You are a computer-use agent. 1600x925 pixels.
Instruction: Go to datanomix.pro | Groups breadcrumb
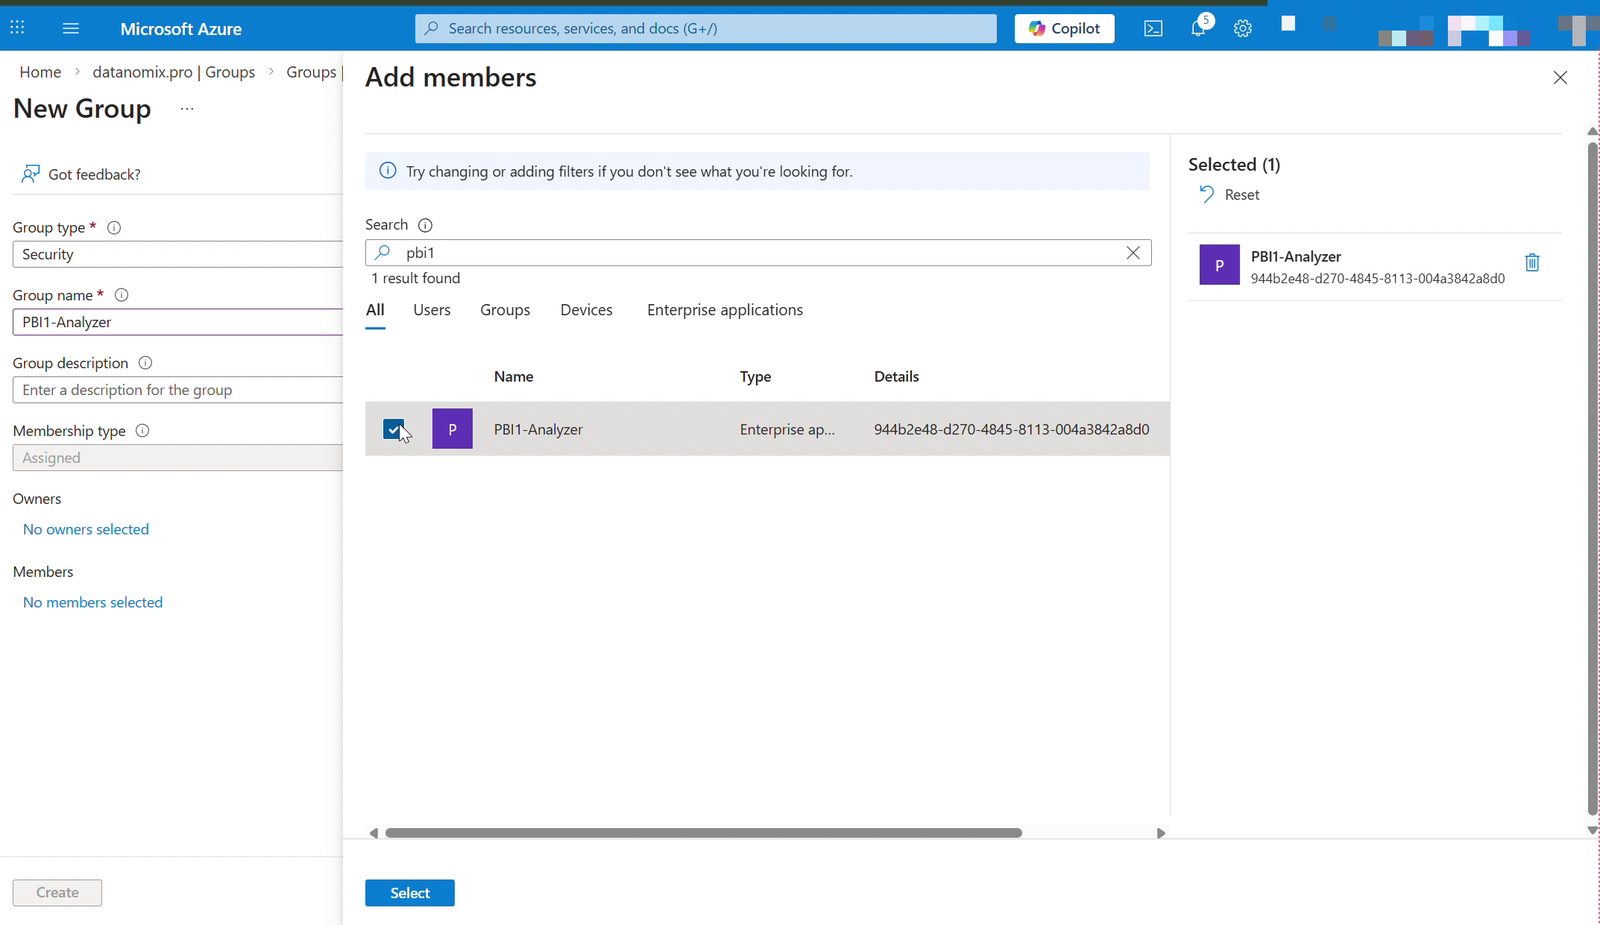click(x=174, y=72)
